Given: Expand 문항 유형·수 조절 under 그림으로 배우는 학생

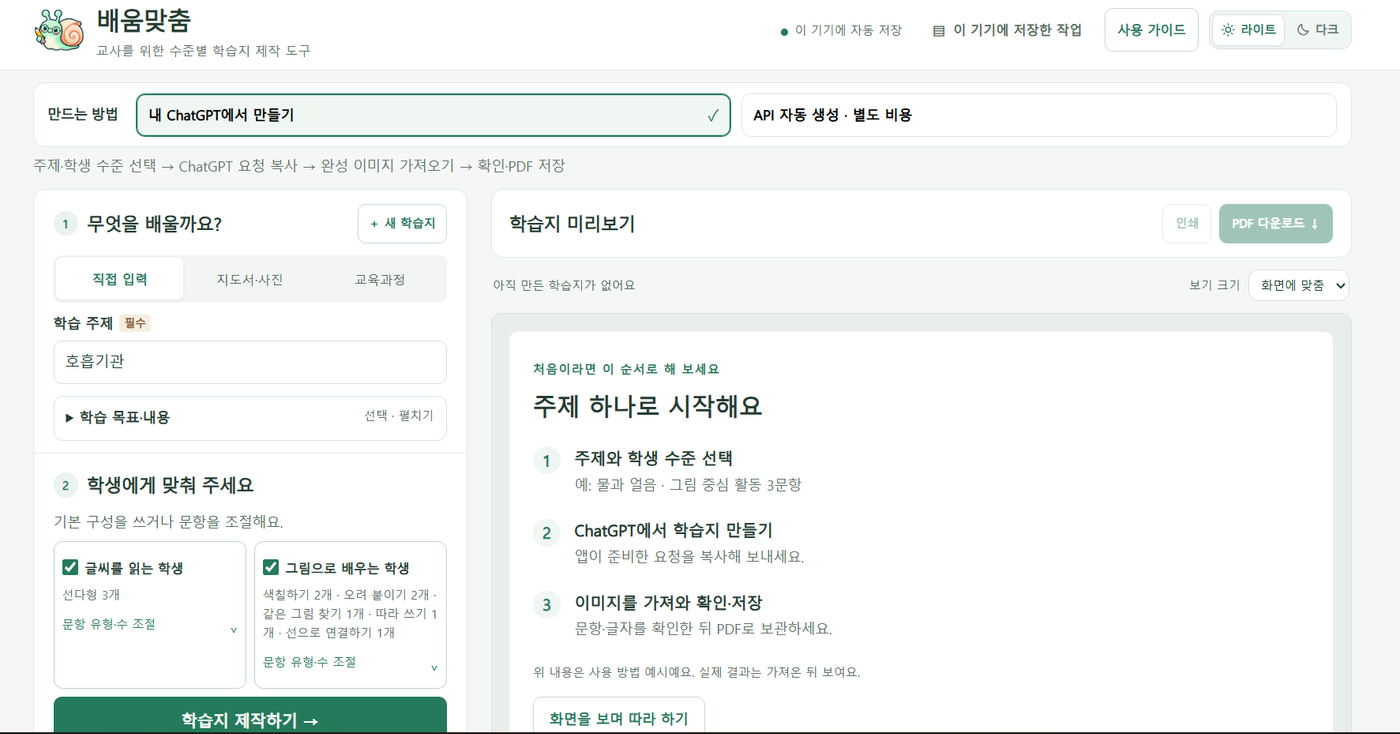Looking at the screenshot, I should tap(350, 663).
